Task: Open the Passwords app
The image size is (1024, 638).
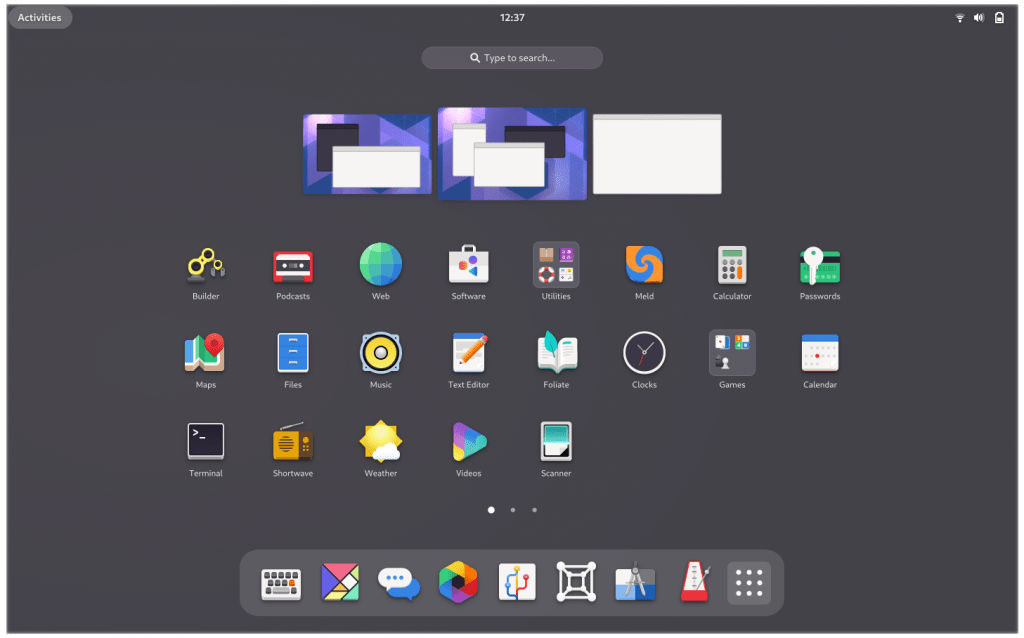Action: coord(820,265)
